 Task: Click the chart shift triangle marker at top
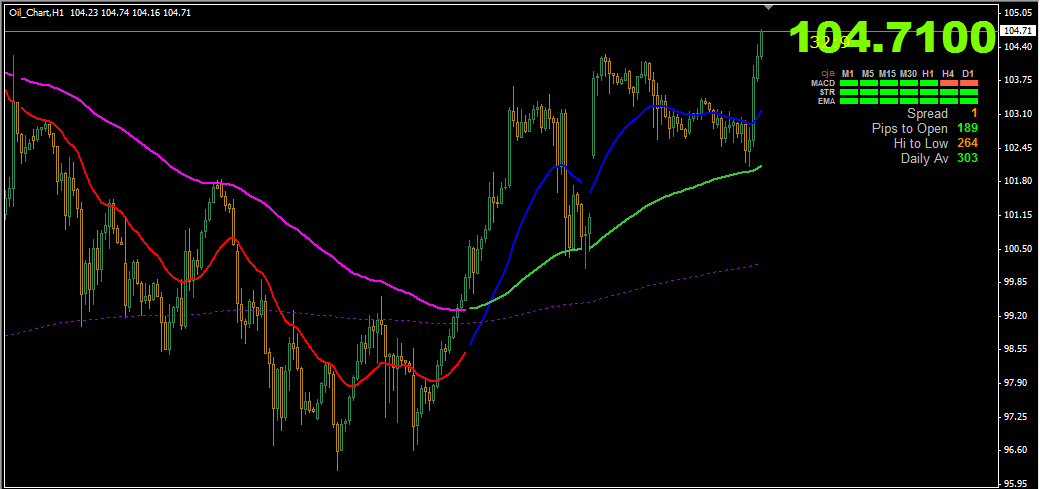pos(768,8)
